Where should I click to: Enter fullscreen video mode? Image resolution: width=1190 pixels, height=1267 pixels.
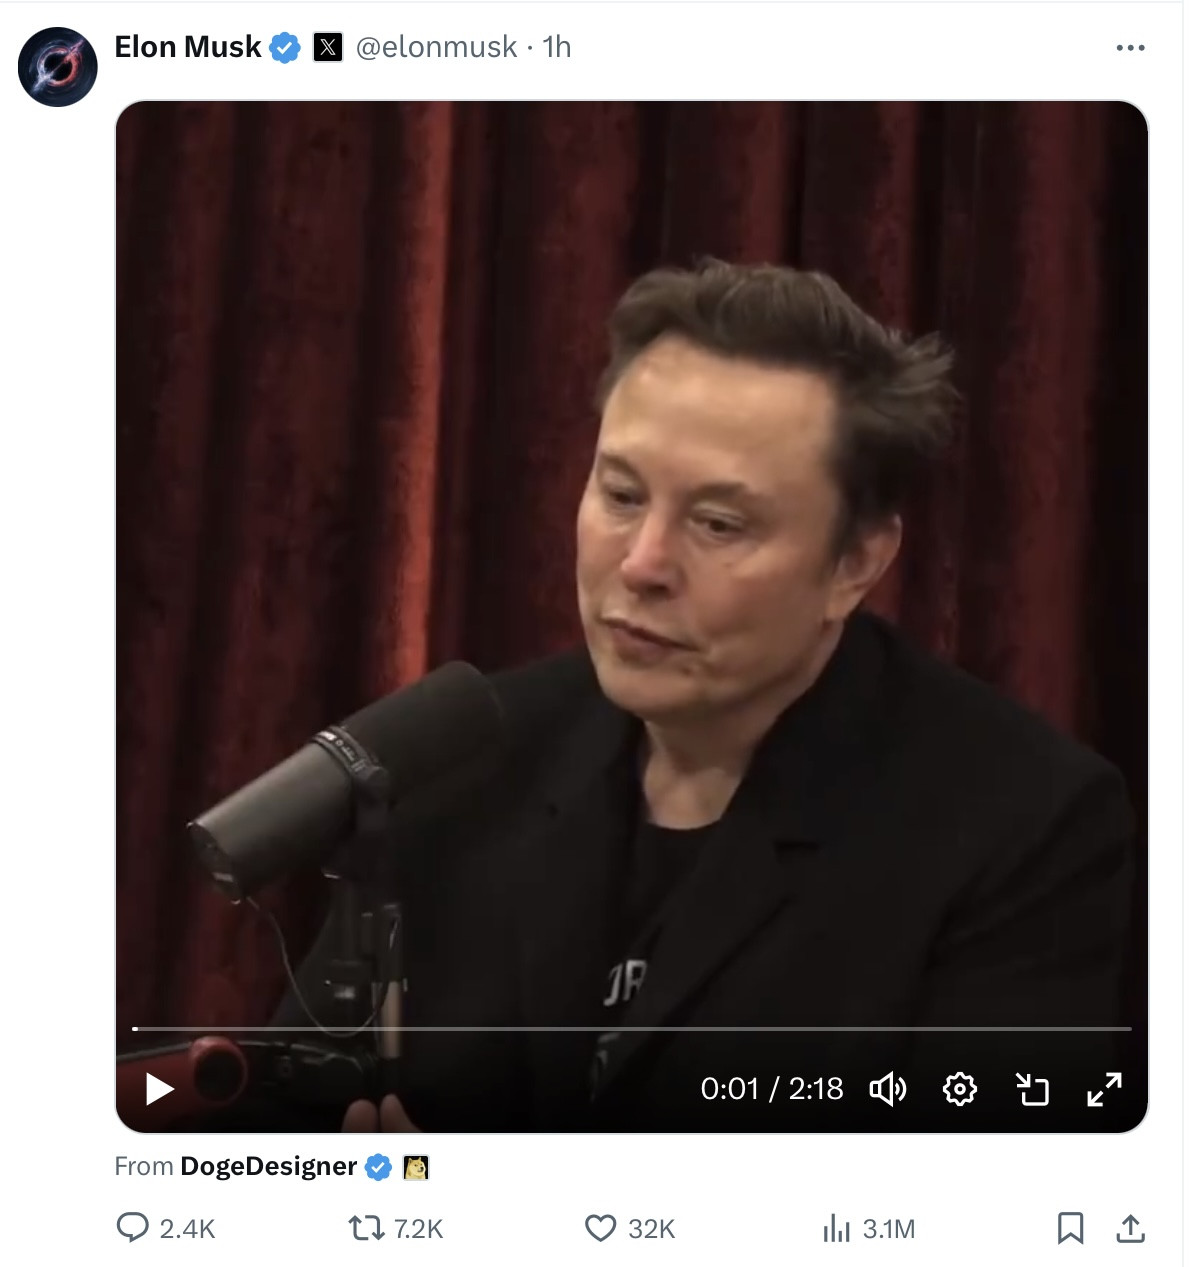click(1104, 1088)
